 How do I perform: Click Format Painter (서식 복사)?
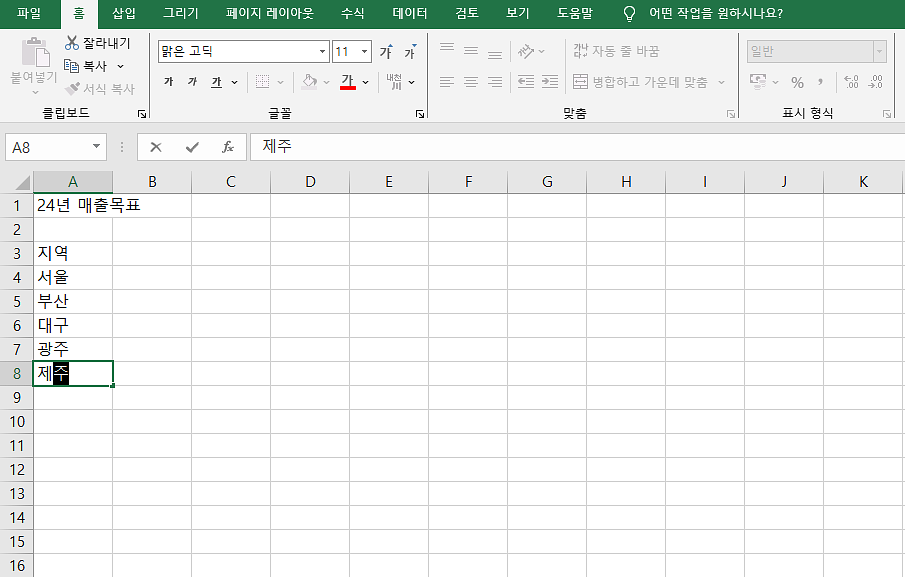point(100,89)
